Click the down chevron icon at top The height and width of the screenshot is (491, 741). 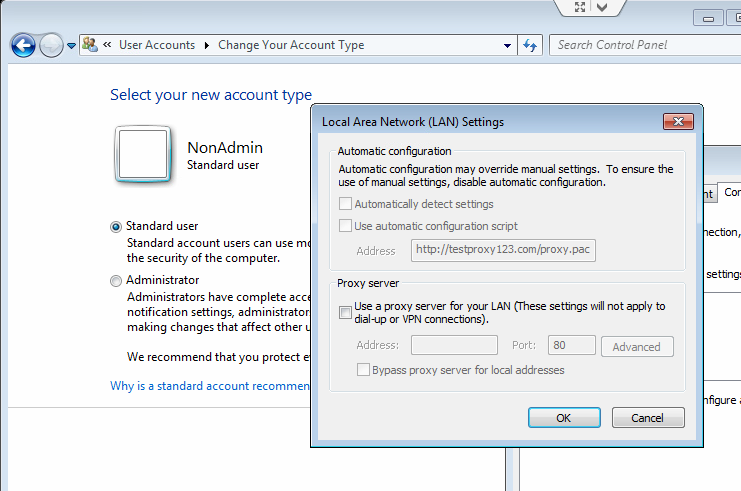[x=603, y=7]
